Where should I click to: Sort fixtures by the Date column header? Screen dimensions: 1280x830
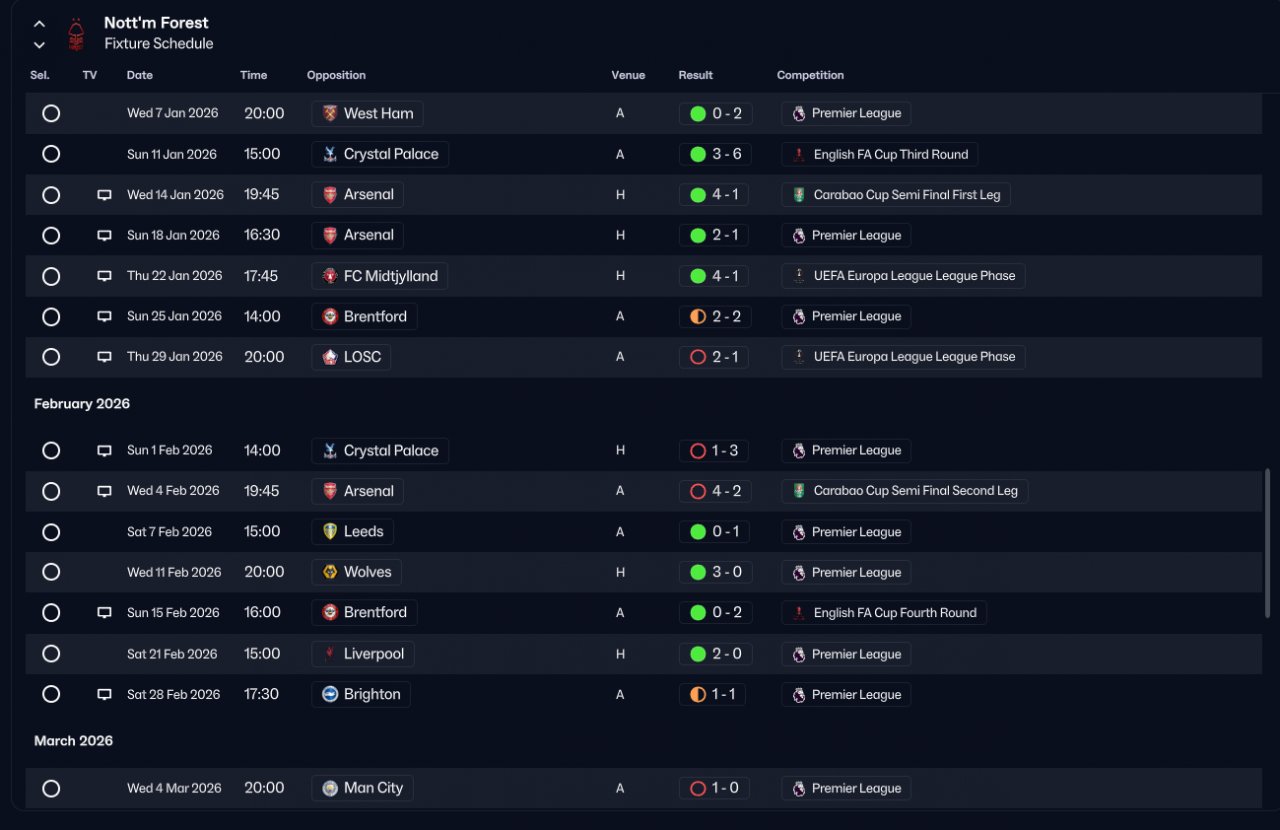tap(140, 75)
